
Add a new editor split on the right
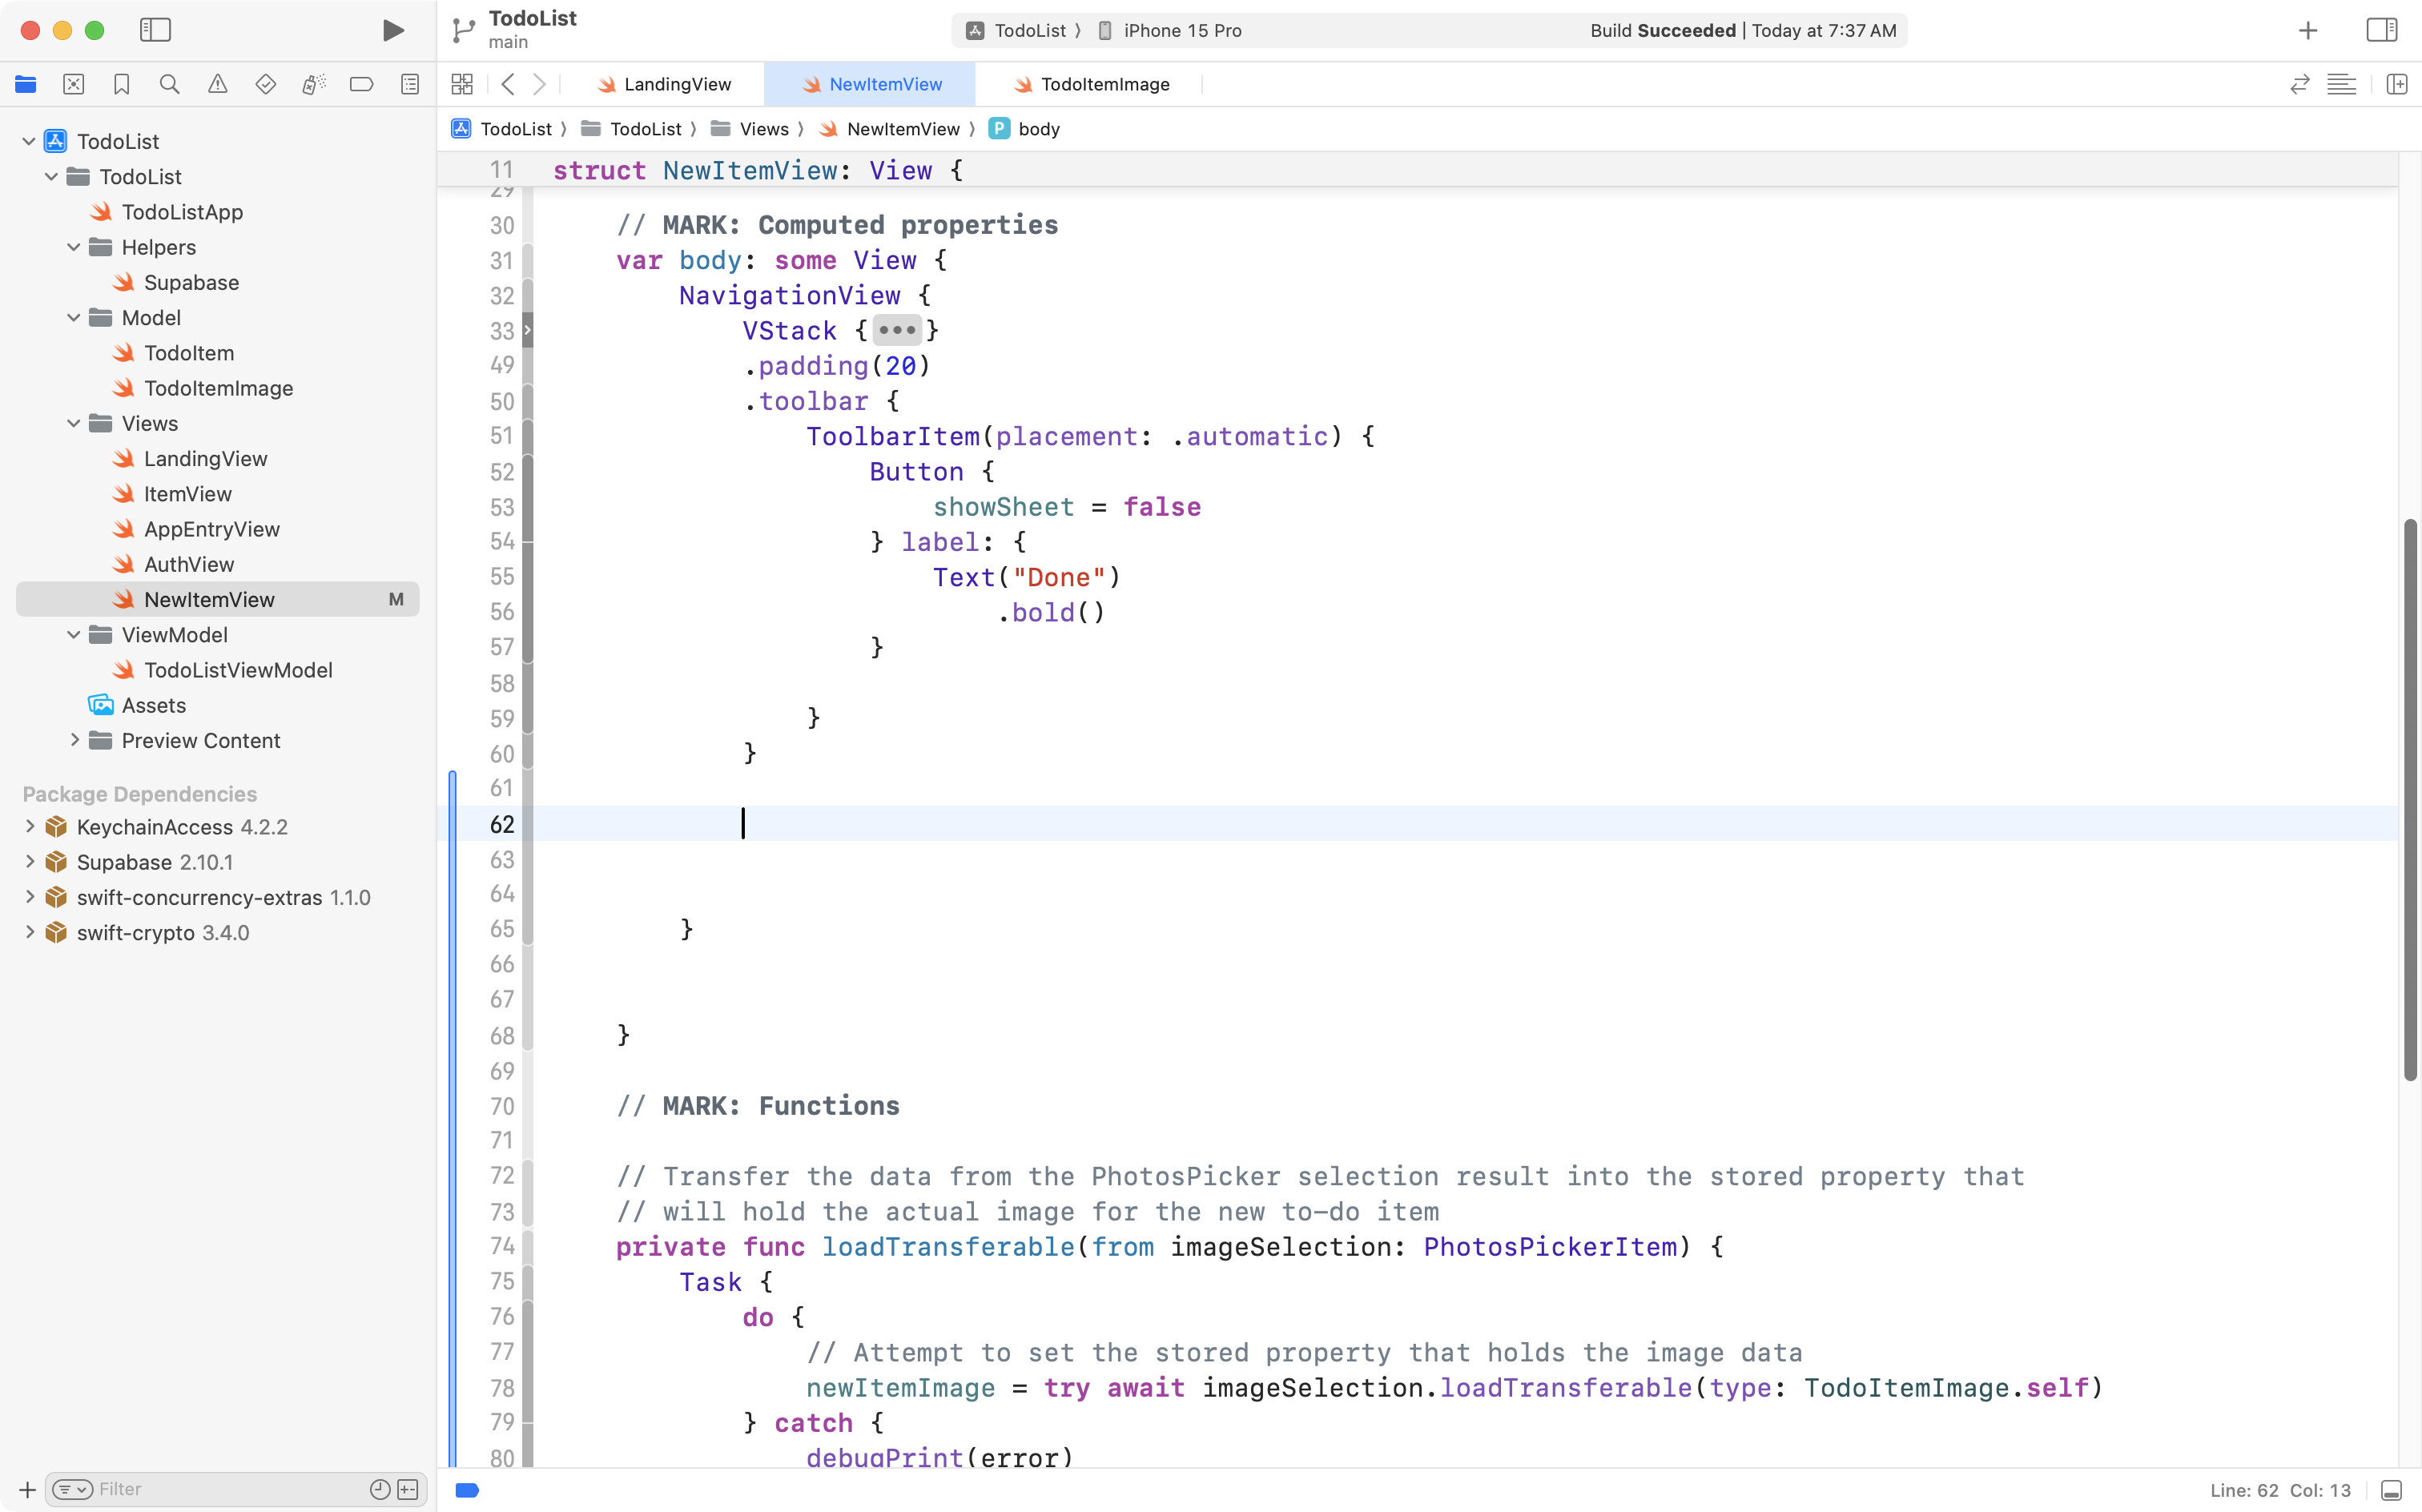point(2398,84)
